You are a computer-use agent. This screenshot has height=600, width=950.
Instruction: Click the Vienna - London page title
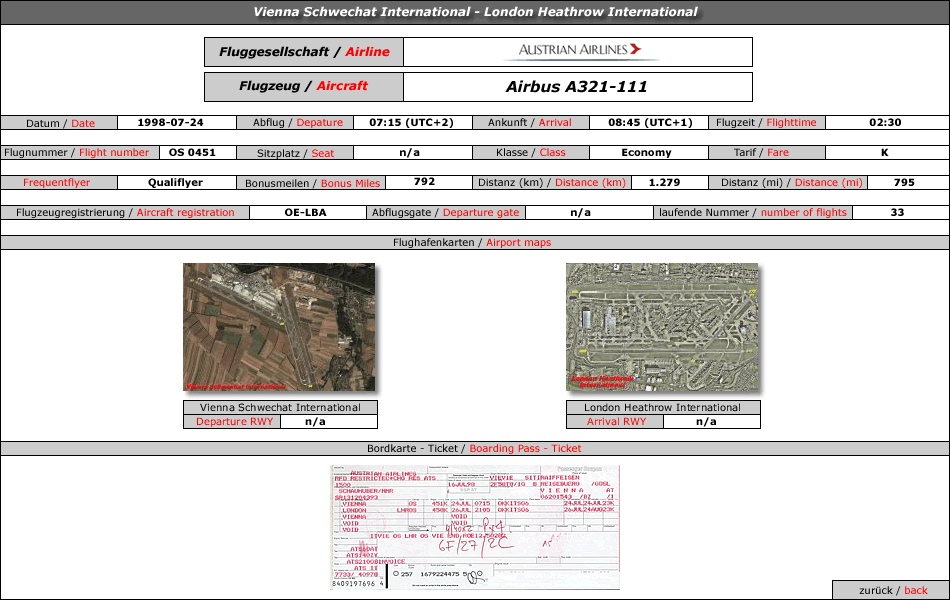(475, 12)
